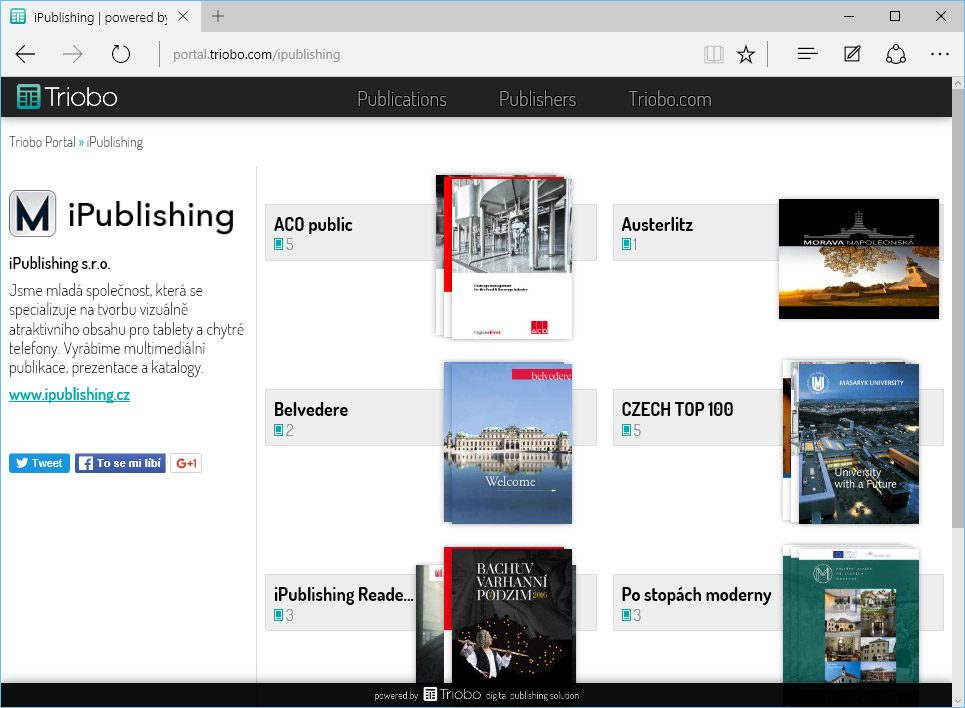Screen dimensions: 965x708
Task: Click the browser forward arrow
Action: (x=73, y=54)
